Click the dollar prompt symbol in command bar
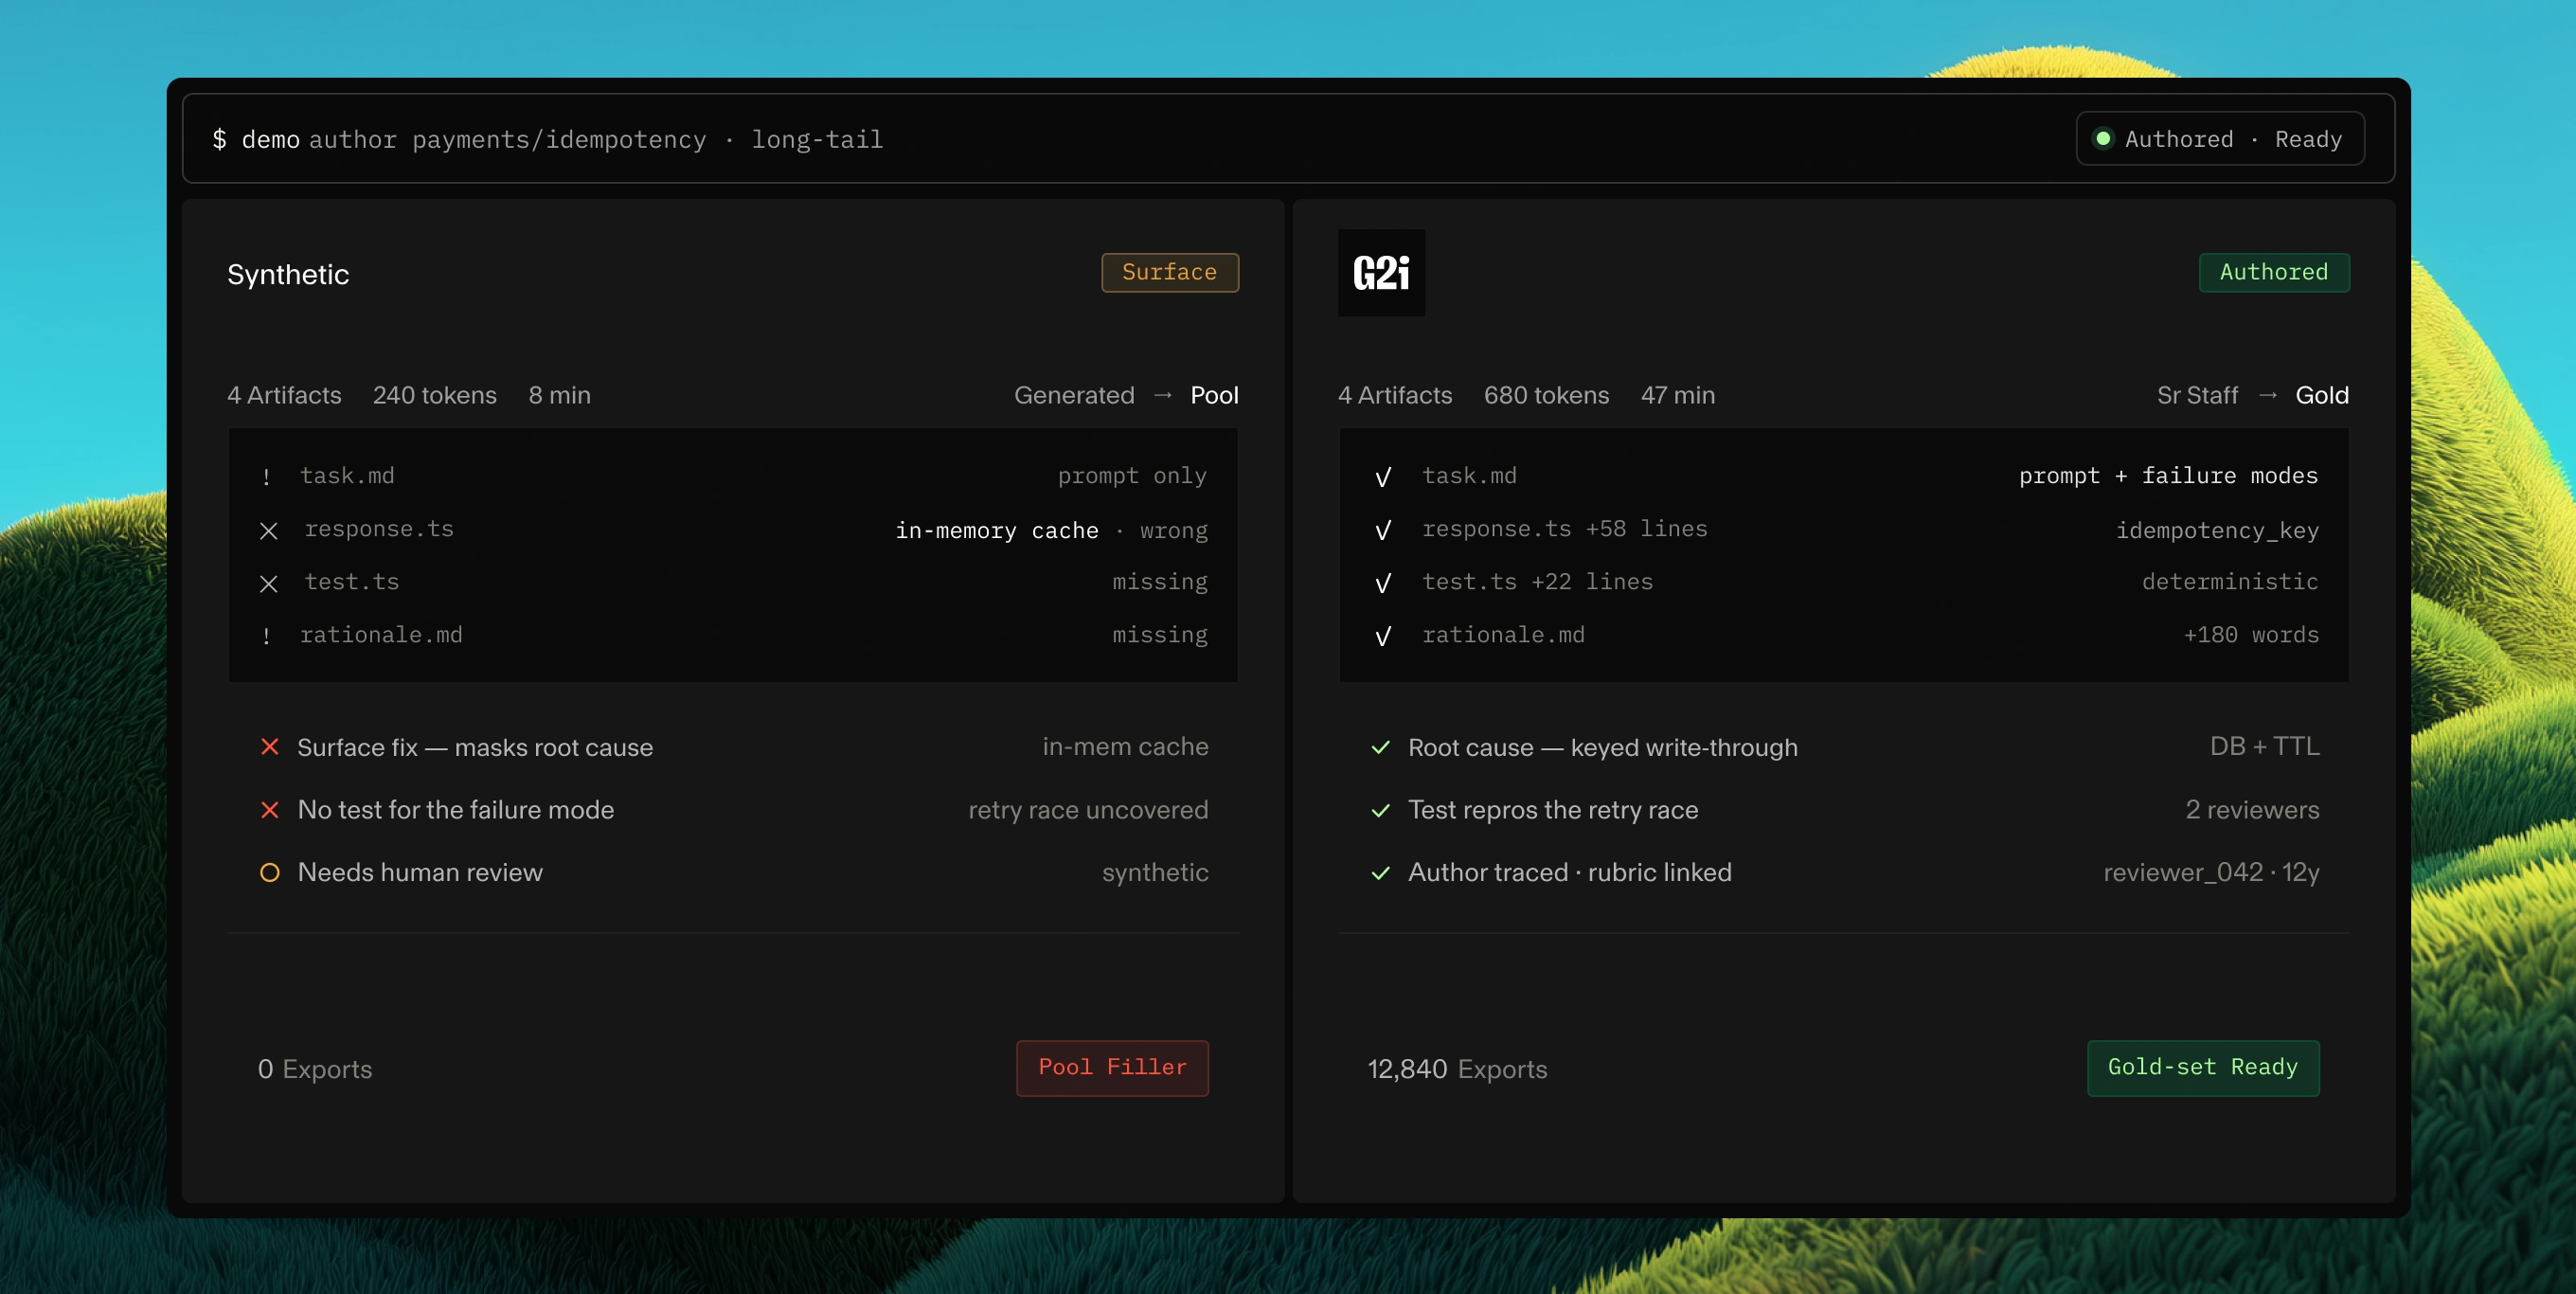The height and width of the screenshot is (1294, 2576). (219, 139)
